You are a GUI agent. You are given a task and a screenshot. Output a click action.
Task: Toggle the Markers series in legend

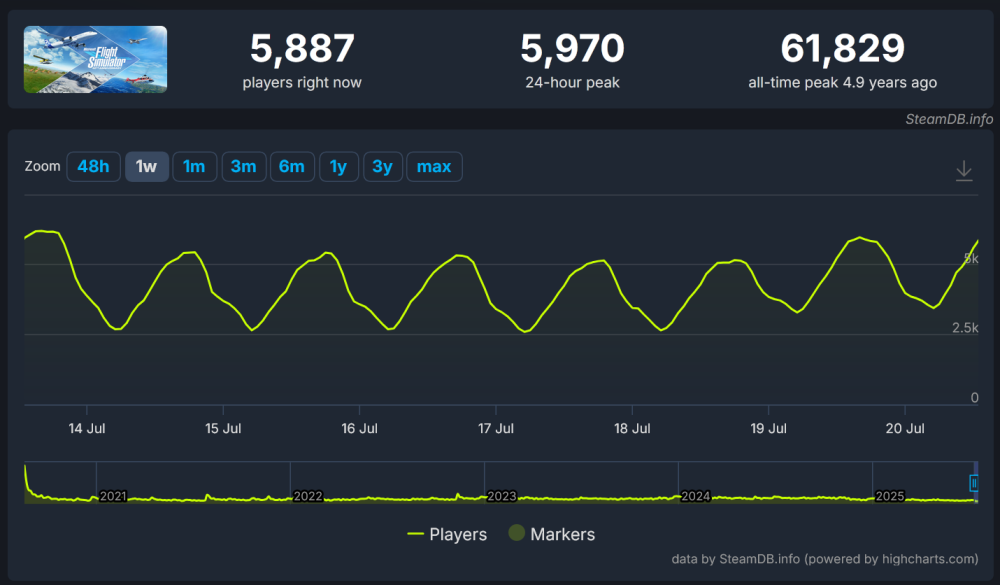(551, 534)
